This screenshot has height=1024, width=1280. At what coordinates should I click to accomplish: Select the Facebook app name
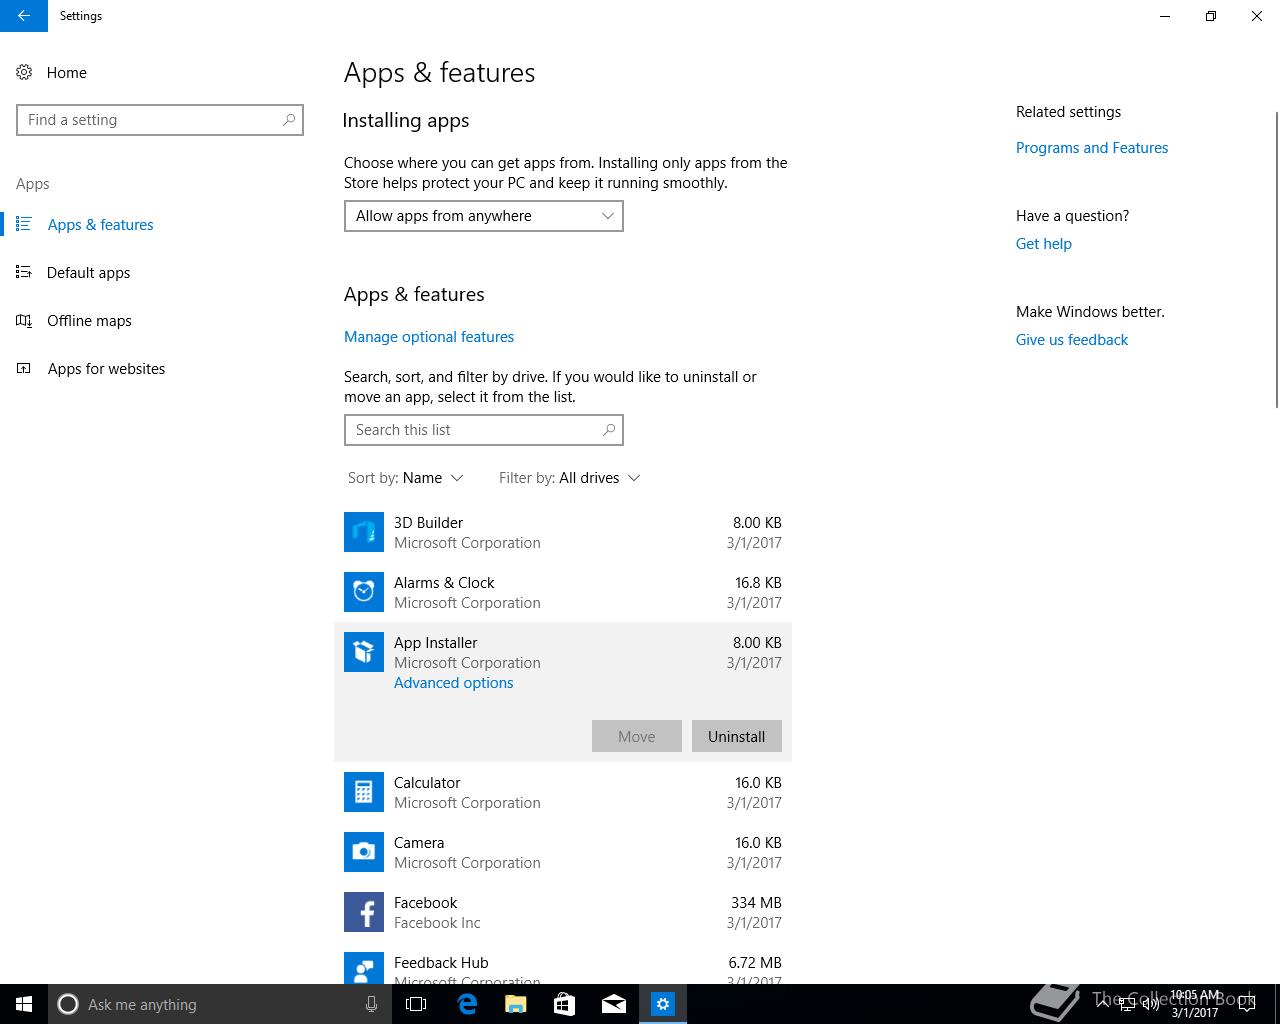coord(425,903)
